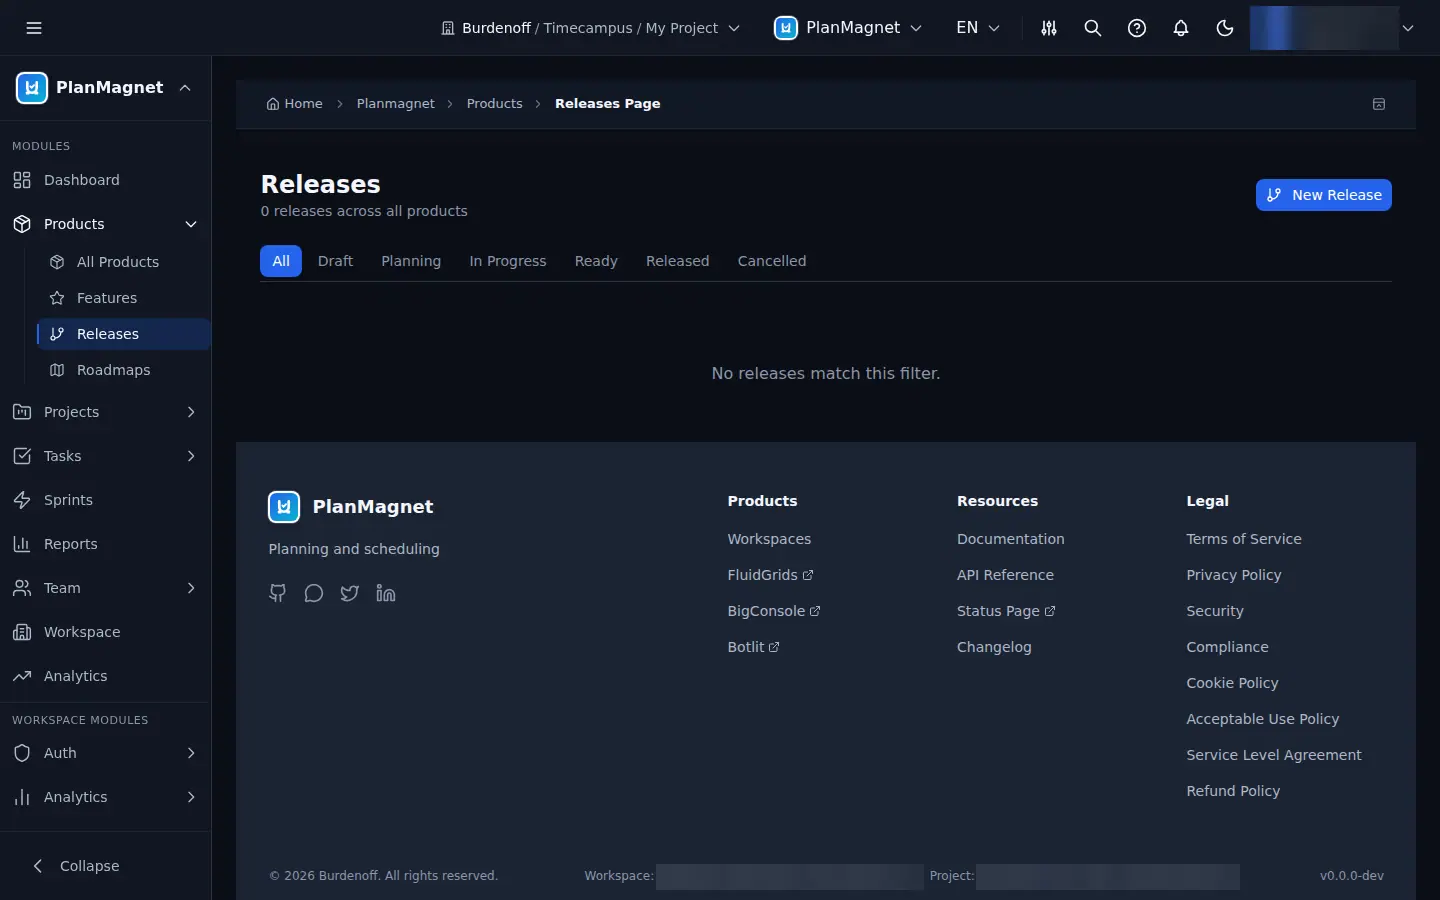Image resolution: width=1440 pixels, height=900 pixels.
Task: Toggle dark mode moon icon
Action: click(x=1225, y=28)
